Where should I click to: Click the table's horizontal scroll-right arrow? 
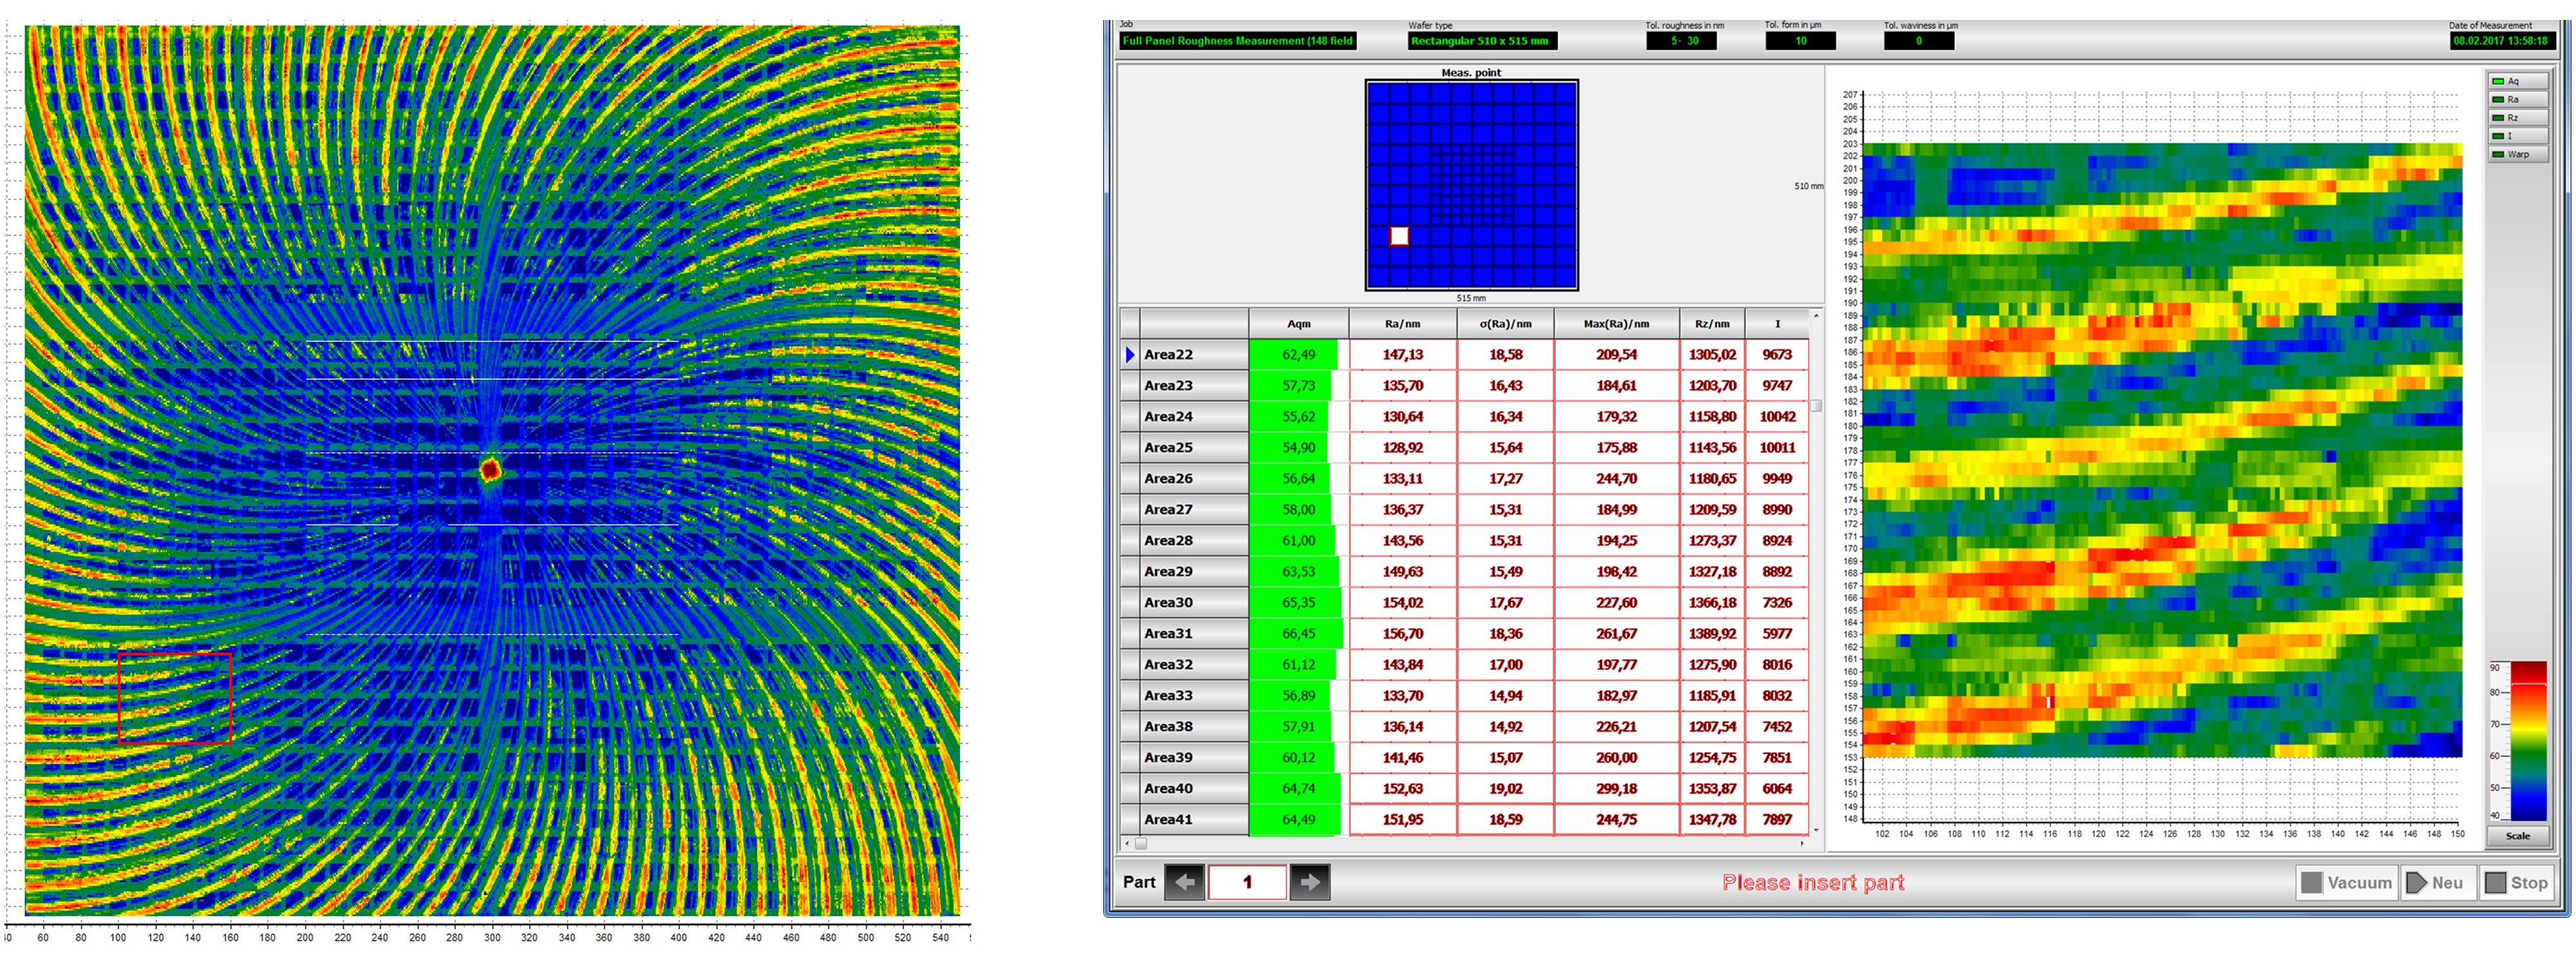pyautogui.click(x=1802, y=843)
